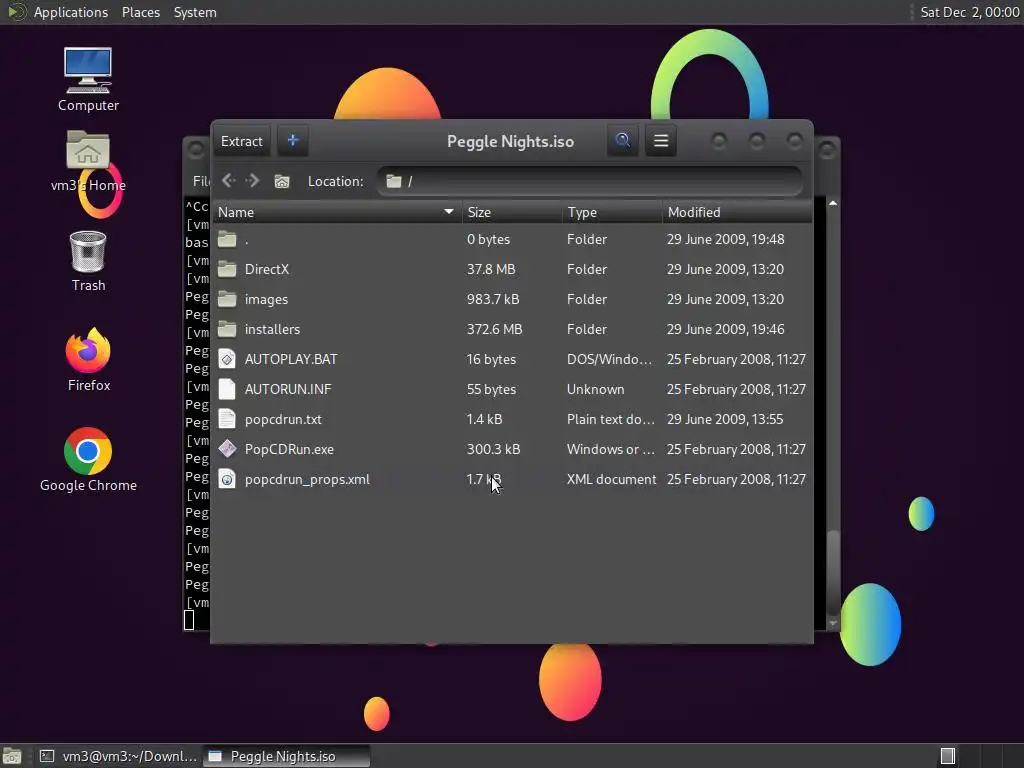
Task: Click the terminal scrollbar up arrow
Action: [x=833, y=204]
